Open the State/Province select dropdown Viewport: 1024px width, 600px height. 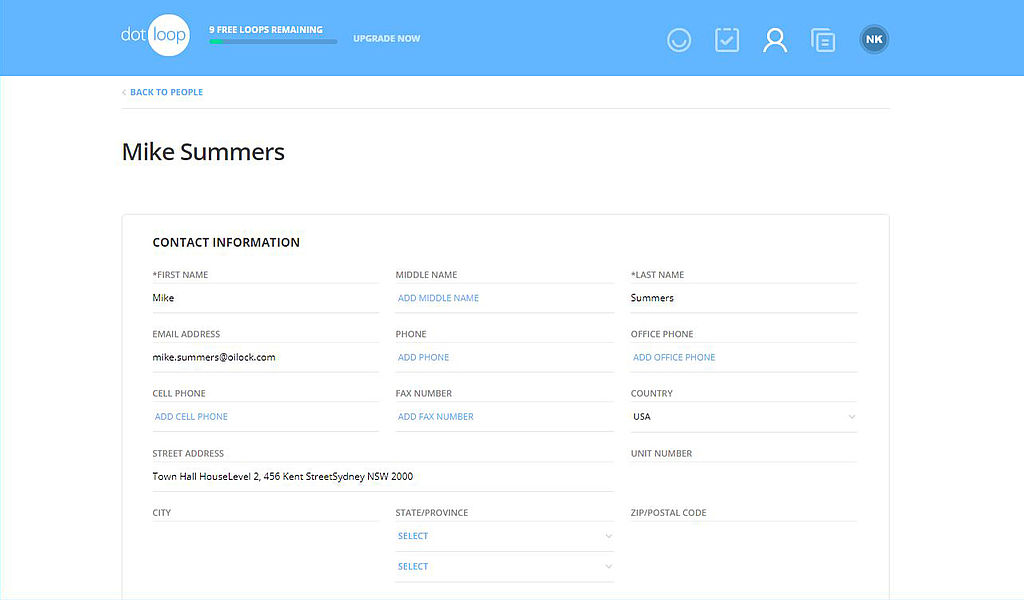click(504, 536)
